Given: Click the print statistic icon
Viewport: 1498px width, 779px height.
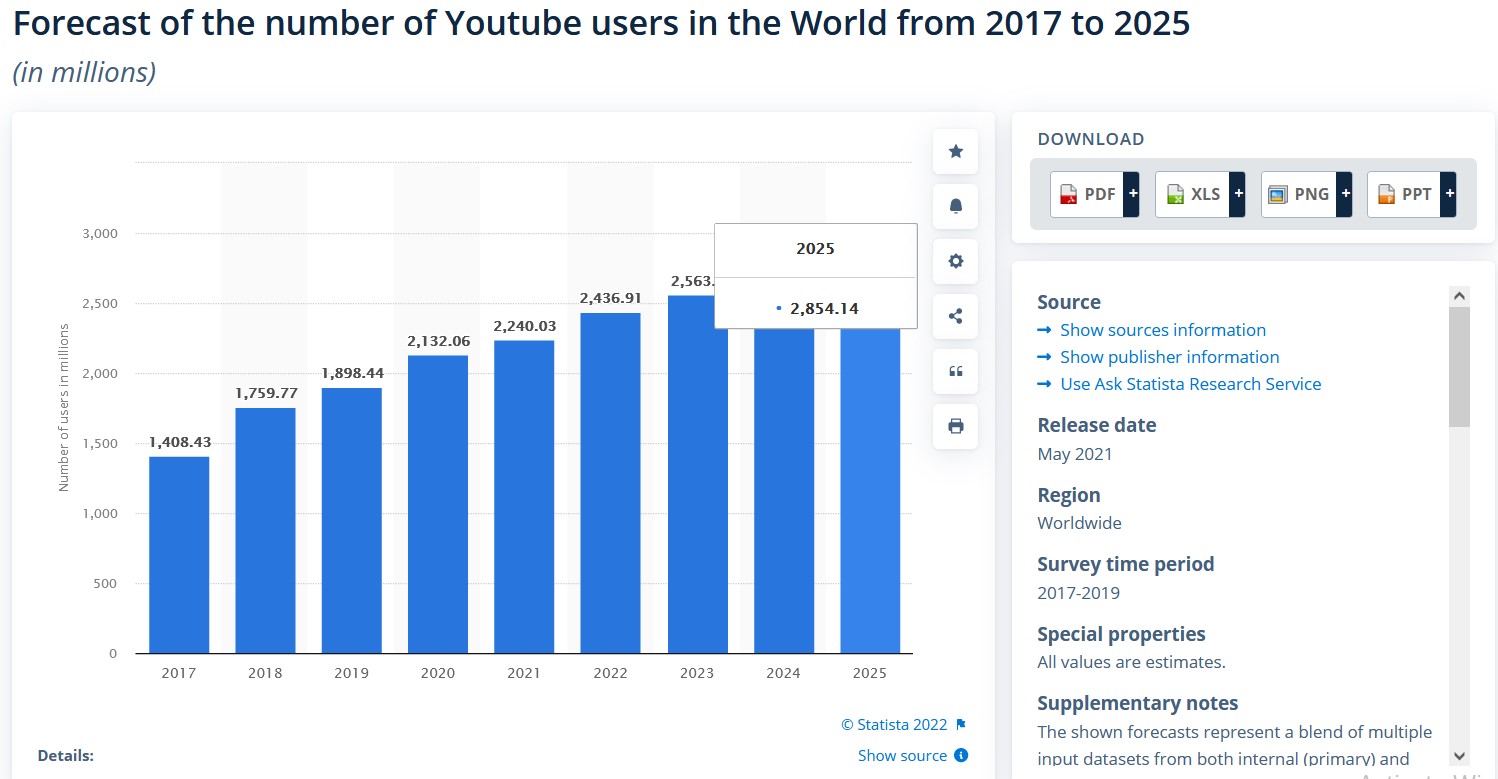Looking at the screenshot, I should [955, 427].
